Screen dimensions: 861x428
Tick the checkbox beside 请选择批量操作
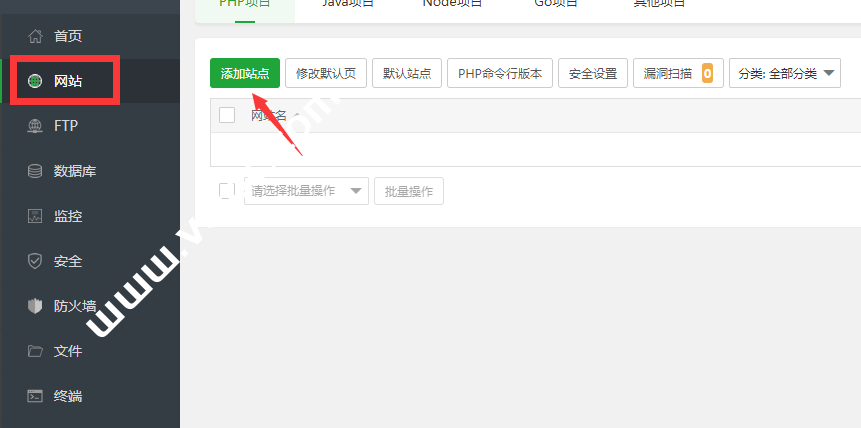pos(227,190)
